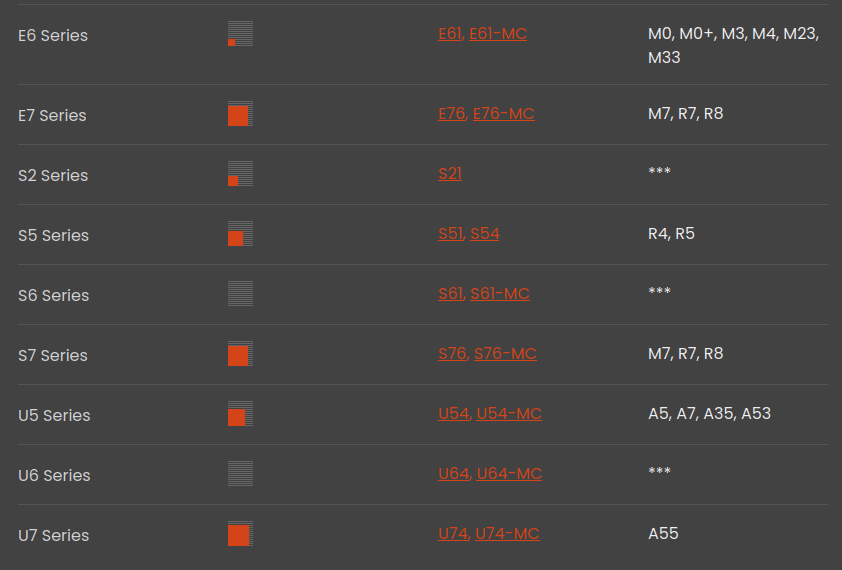
Task: Open the S61-MC link
Action: [500, 294]
